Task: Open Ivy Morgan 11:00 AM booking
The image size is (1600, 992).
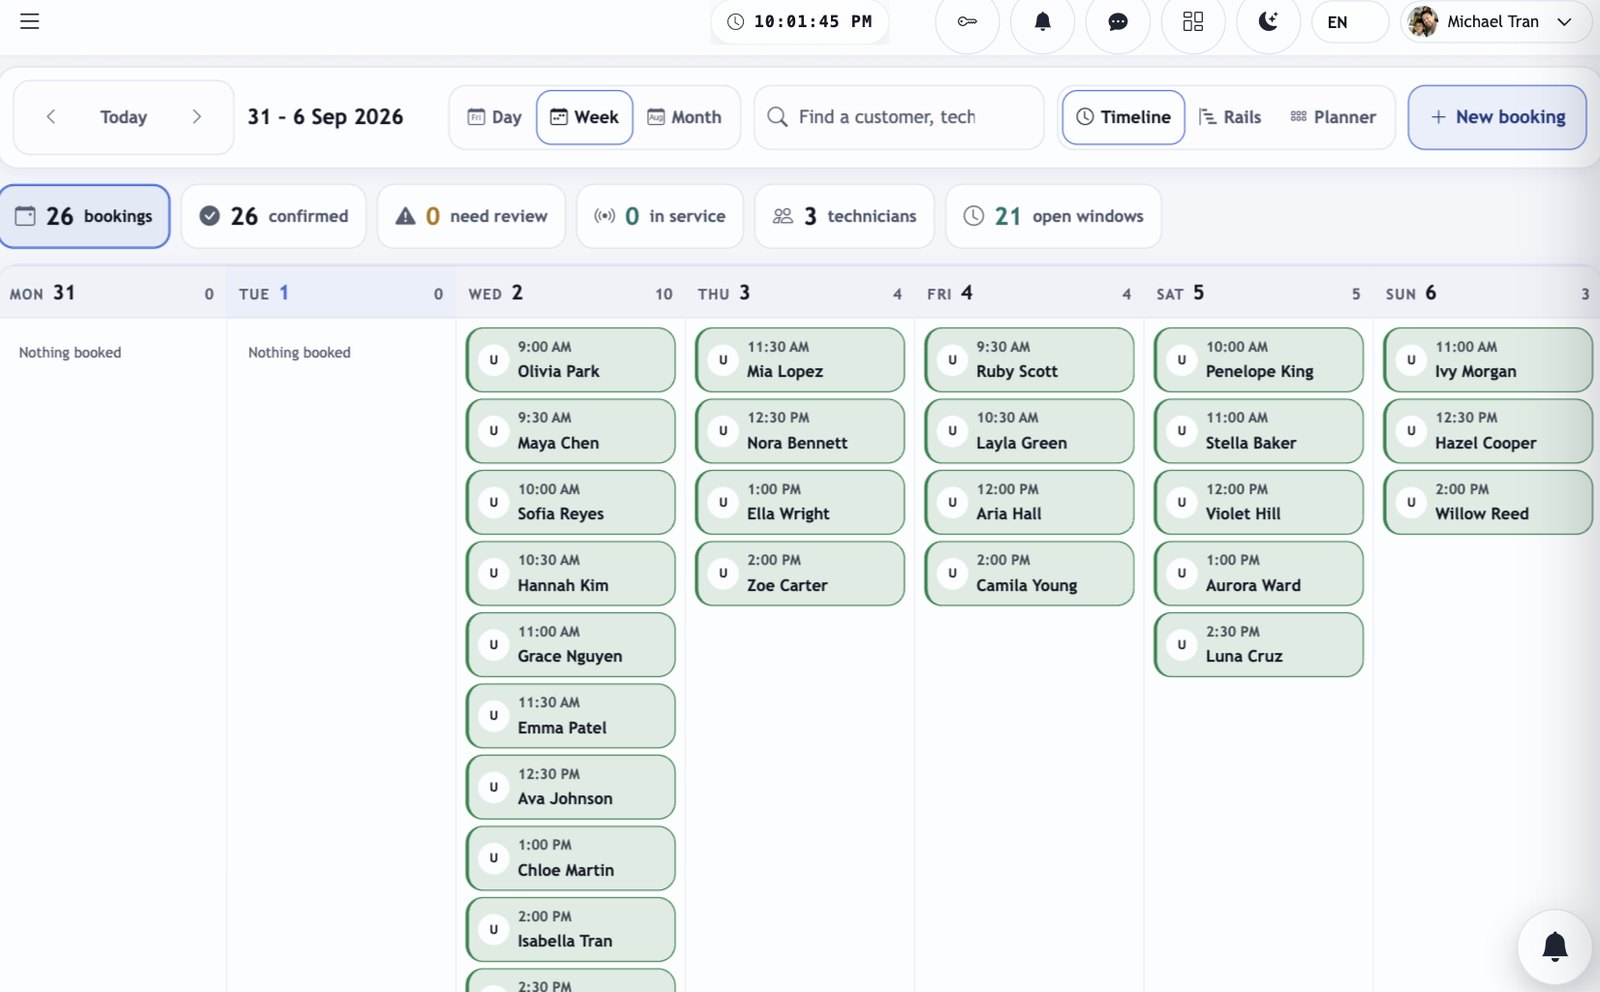Action: tap(1489, 360)
